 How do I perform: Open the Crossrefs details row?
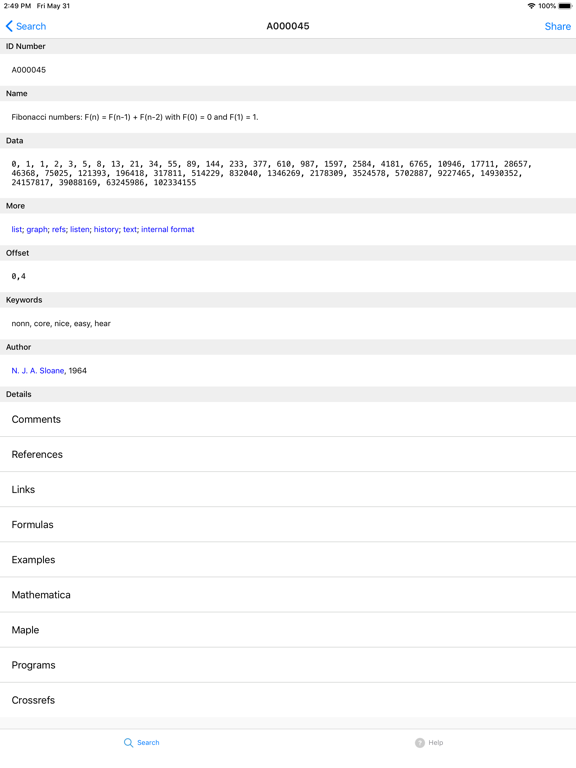[288, 700]
